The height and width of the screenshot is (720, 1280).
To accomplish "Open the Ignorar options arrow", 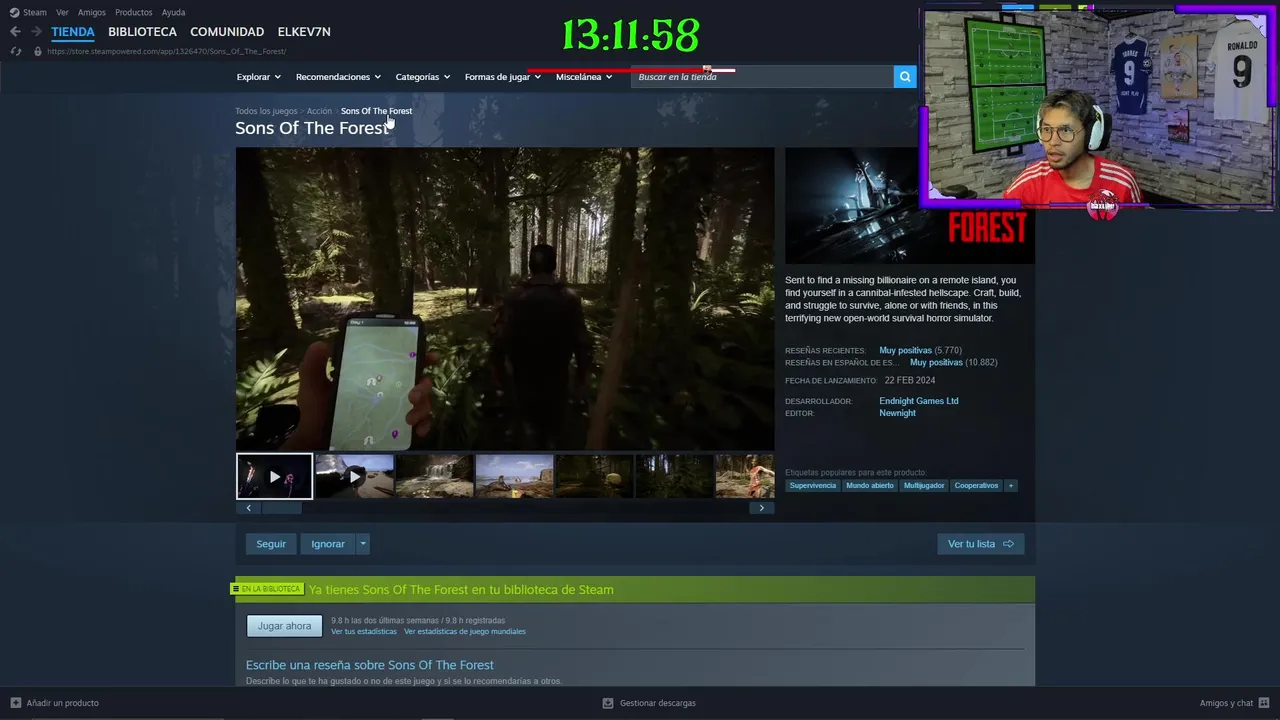I will point(363,544).
